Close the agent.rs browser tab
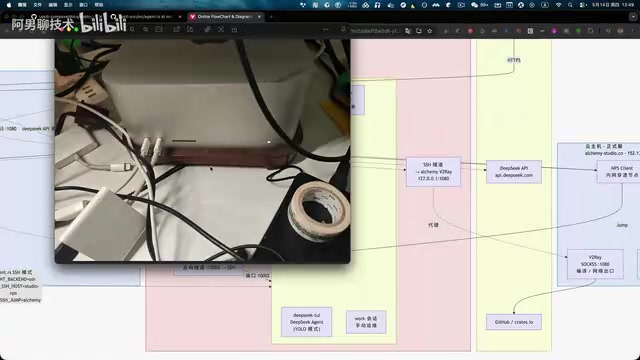640x360 pixels. [180, 17]
